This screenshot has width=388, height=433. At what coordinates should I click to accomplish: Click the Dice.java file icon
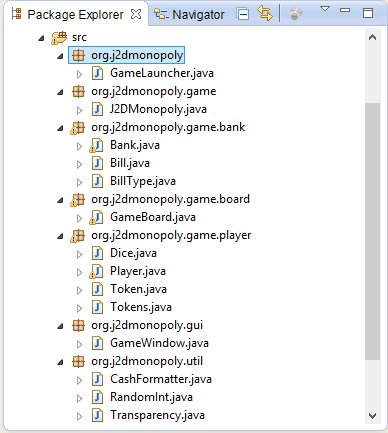[97, 253]
